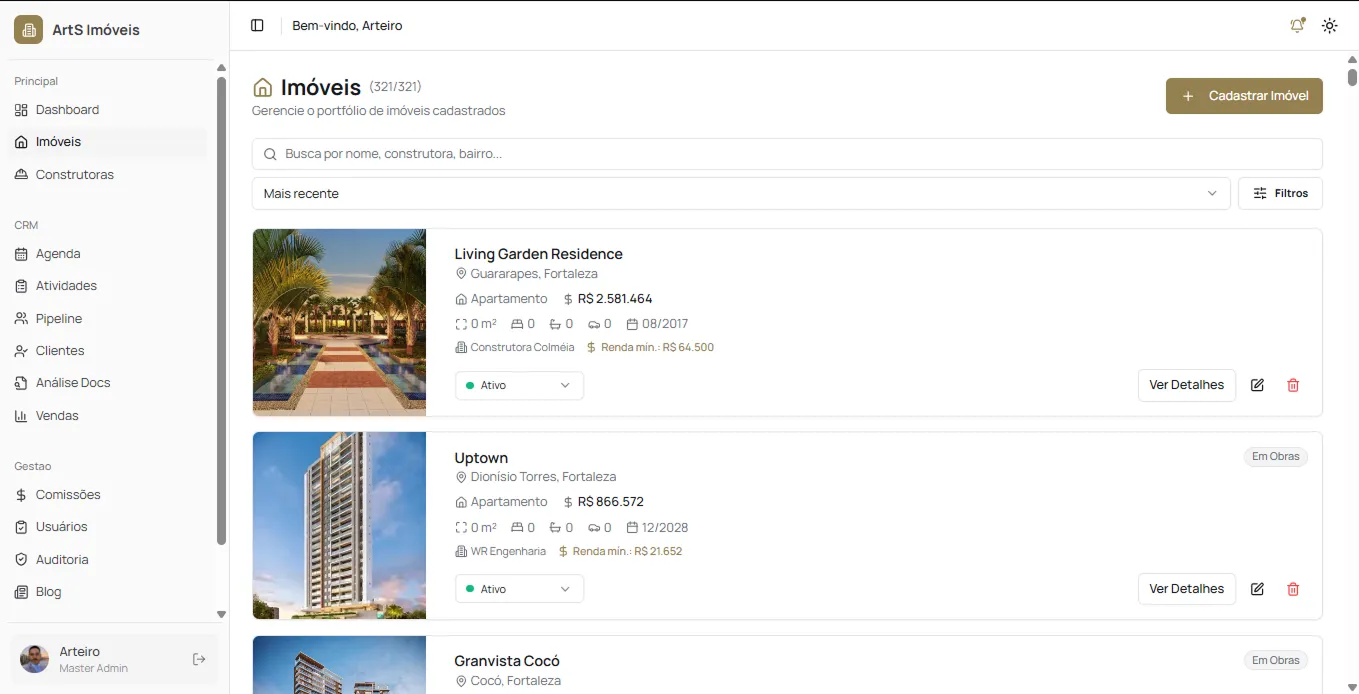Open the Filtros button
This screenshot has height=694, width=1359.
(1280, 194)
